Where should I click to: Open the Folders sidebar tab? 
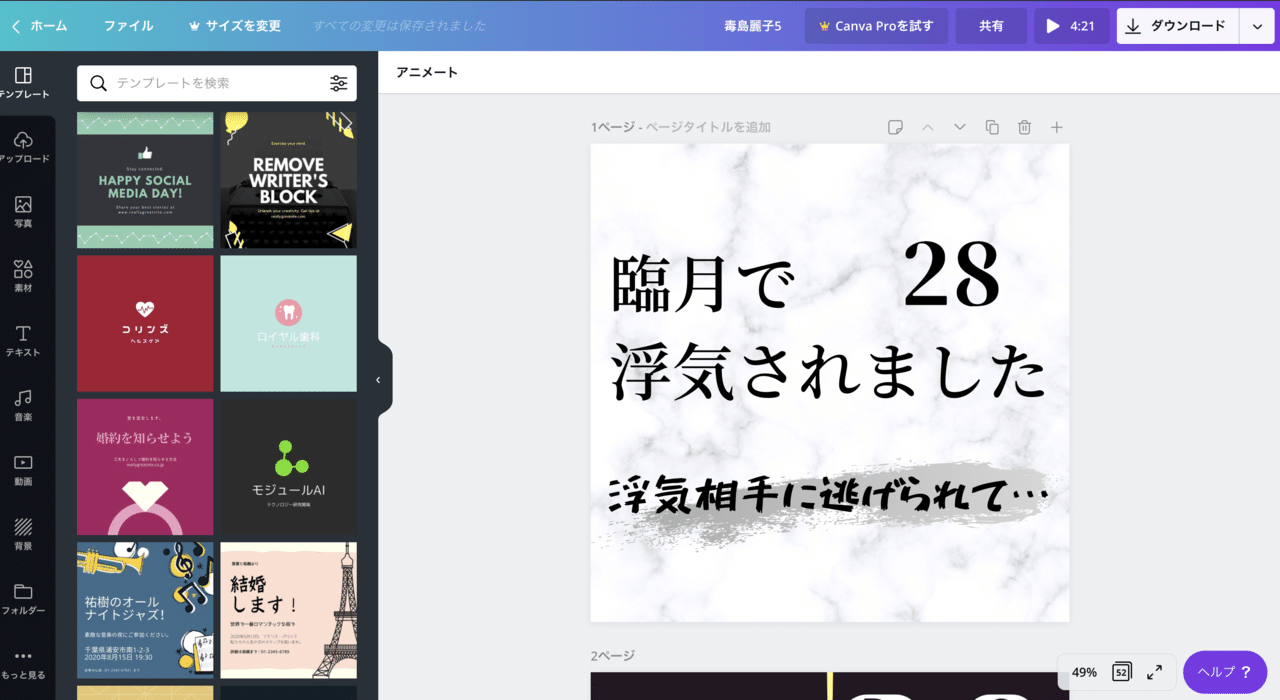coord(24,598)
